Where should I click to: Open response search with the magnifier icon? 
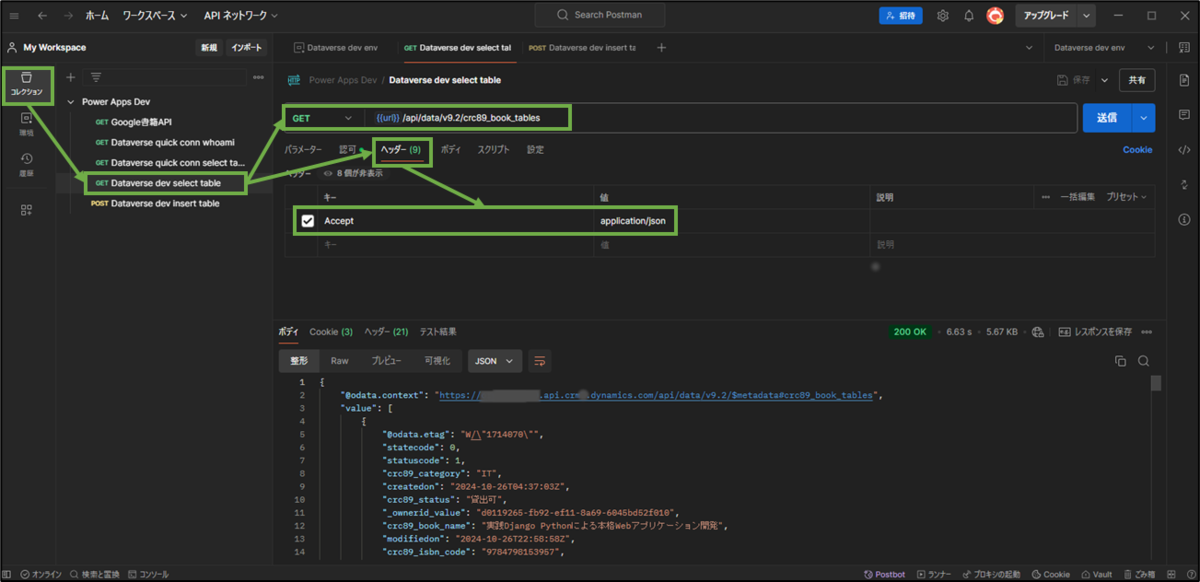(x=1144, y=360)
